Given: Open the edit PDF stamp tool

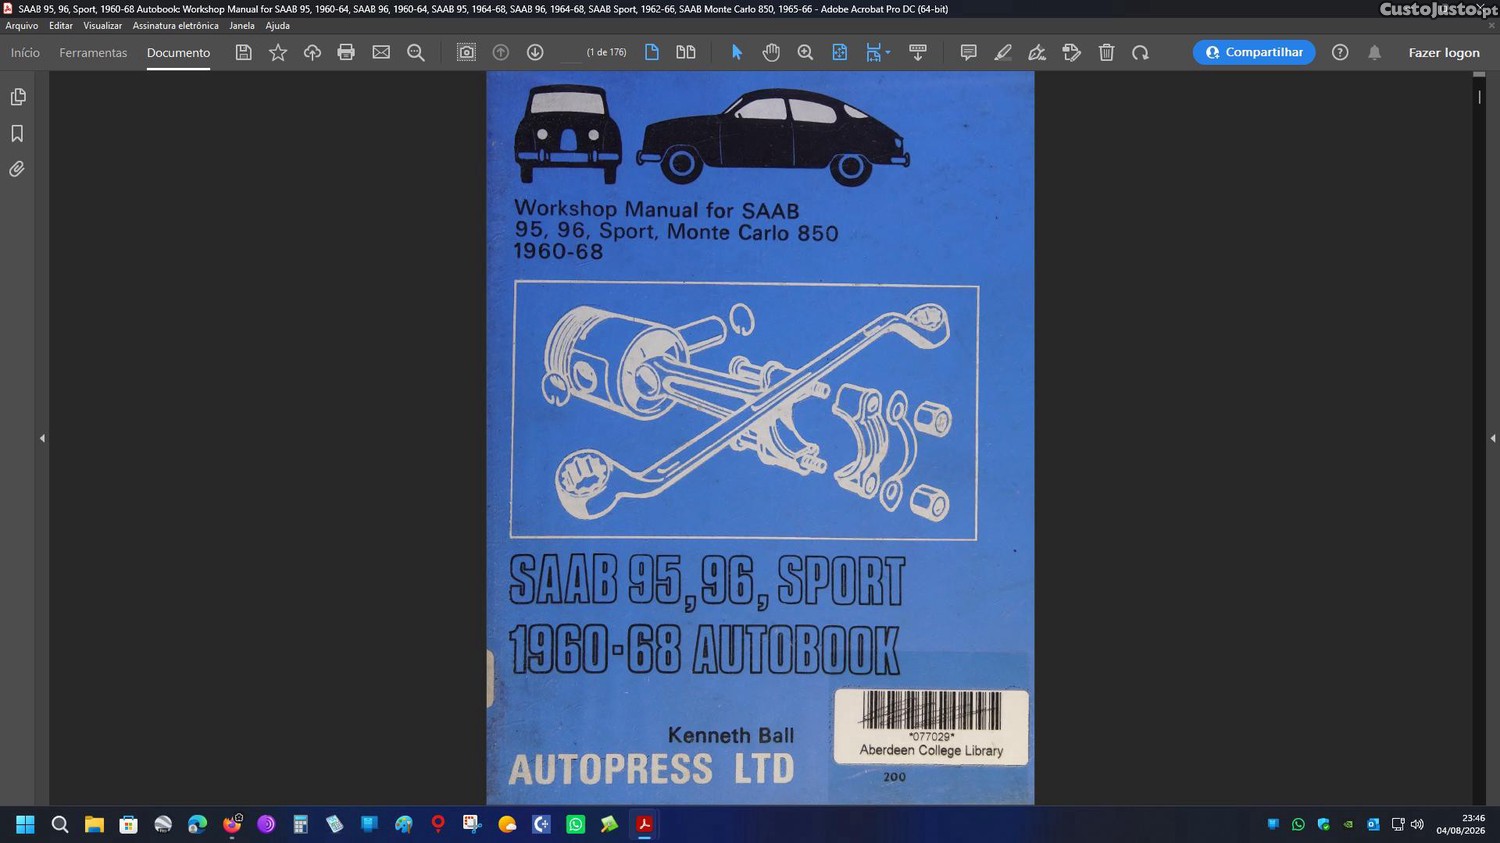Looking at the screenshot, I should tap(1072, 52).
